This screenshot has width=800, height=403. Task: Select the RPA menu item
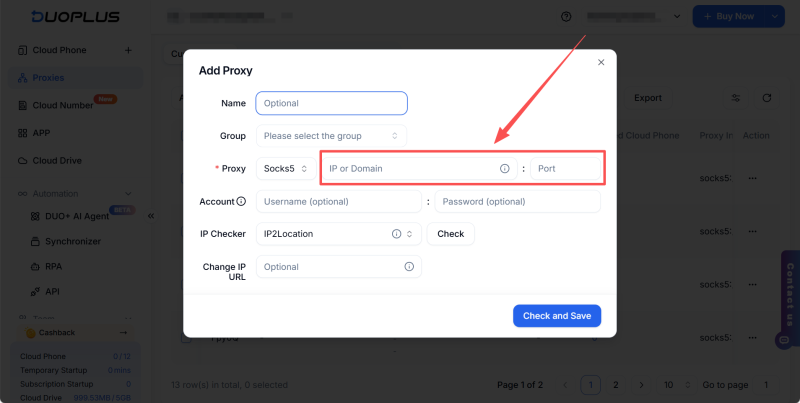click(x=53, y=267)
